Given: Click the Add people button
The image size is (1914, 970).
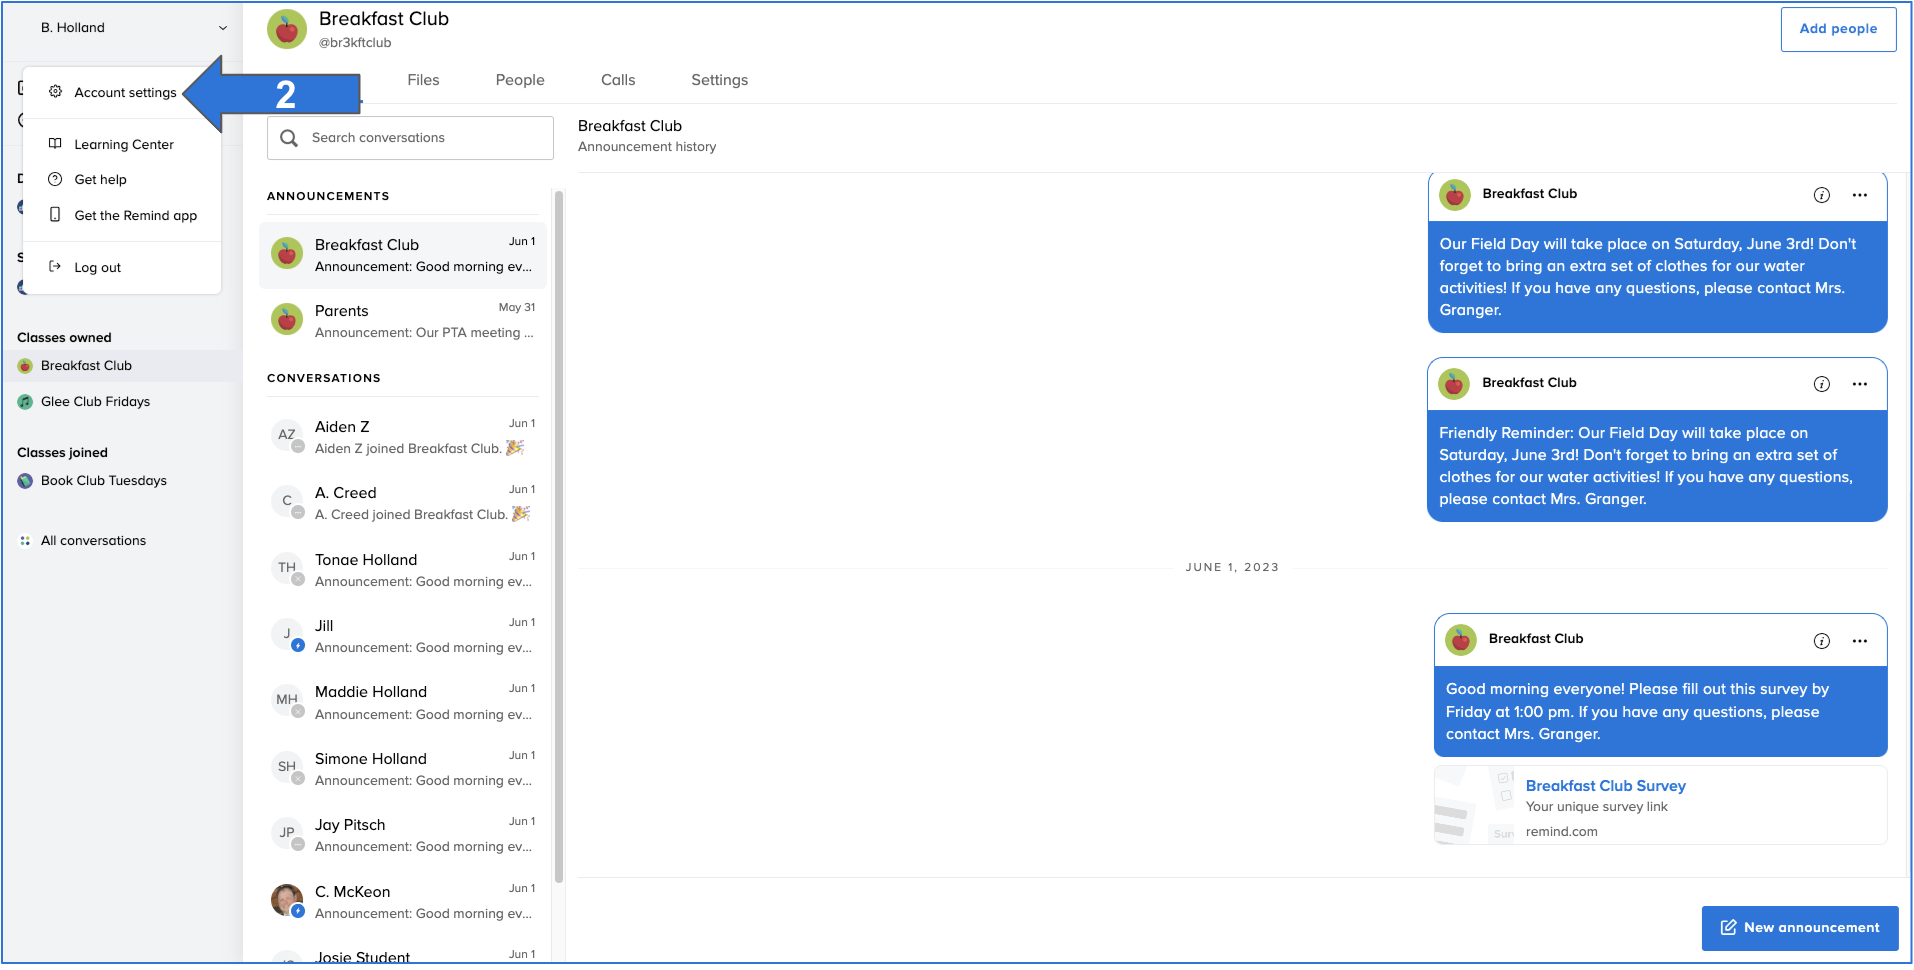Looking at the screenshot, I should [1838, 28].
